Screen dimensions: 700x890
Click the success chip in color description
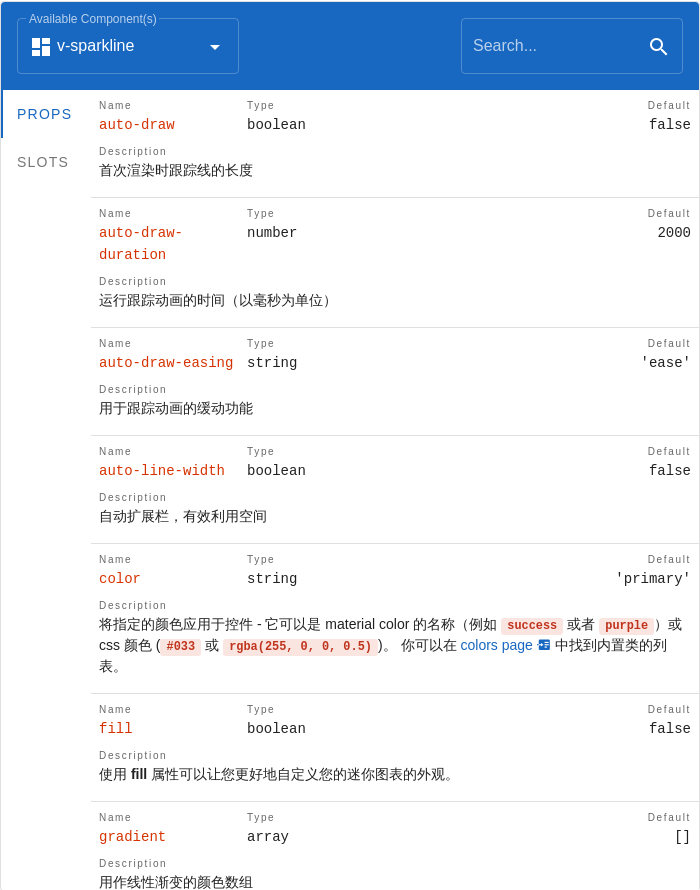[x=531, y=625]
